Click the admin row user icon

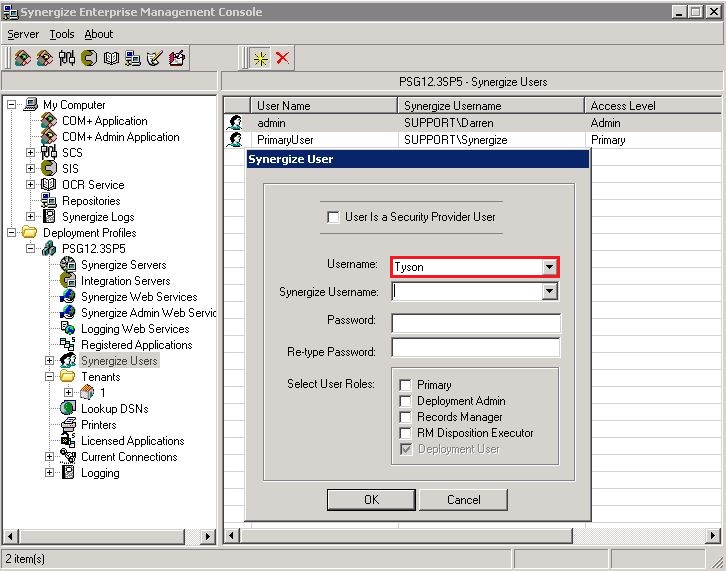tap(235, 123)
